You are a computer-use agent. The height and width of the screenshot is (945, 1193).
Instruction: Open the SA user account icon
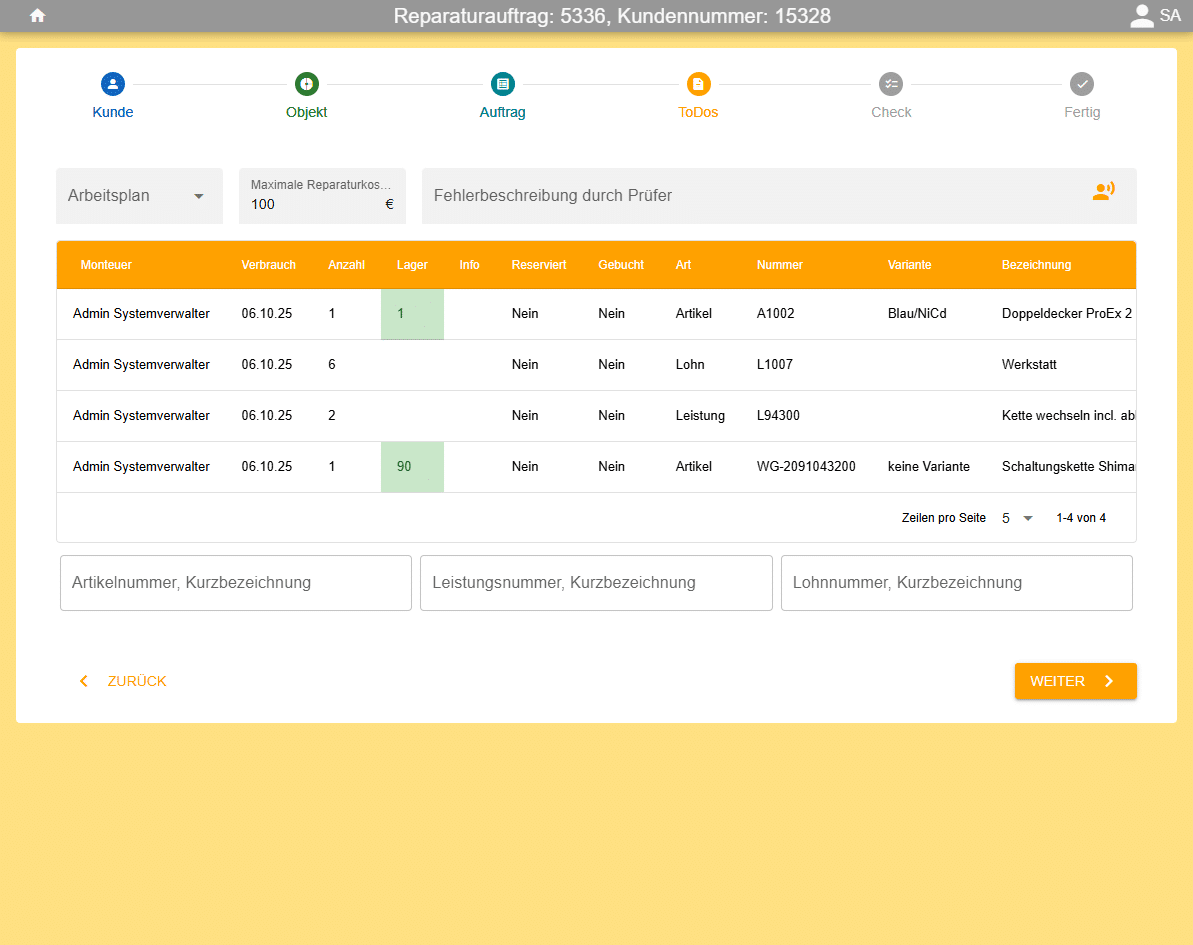1142,16
